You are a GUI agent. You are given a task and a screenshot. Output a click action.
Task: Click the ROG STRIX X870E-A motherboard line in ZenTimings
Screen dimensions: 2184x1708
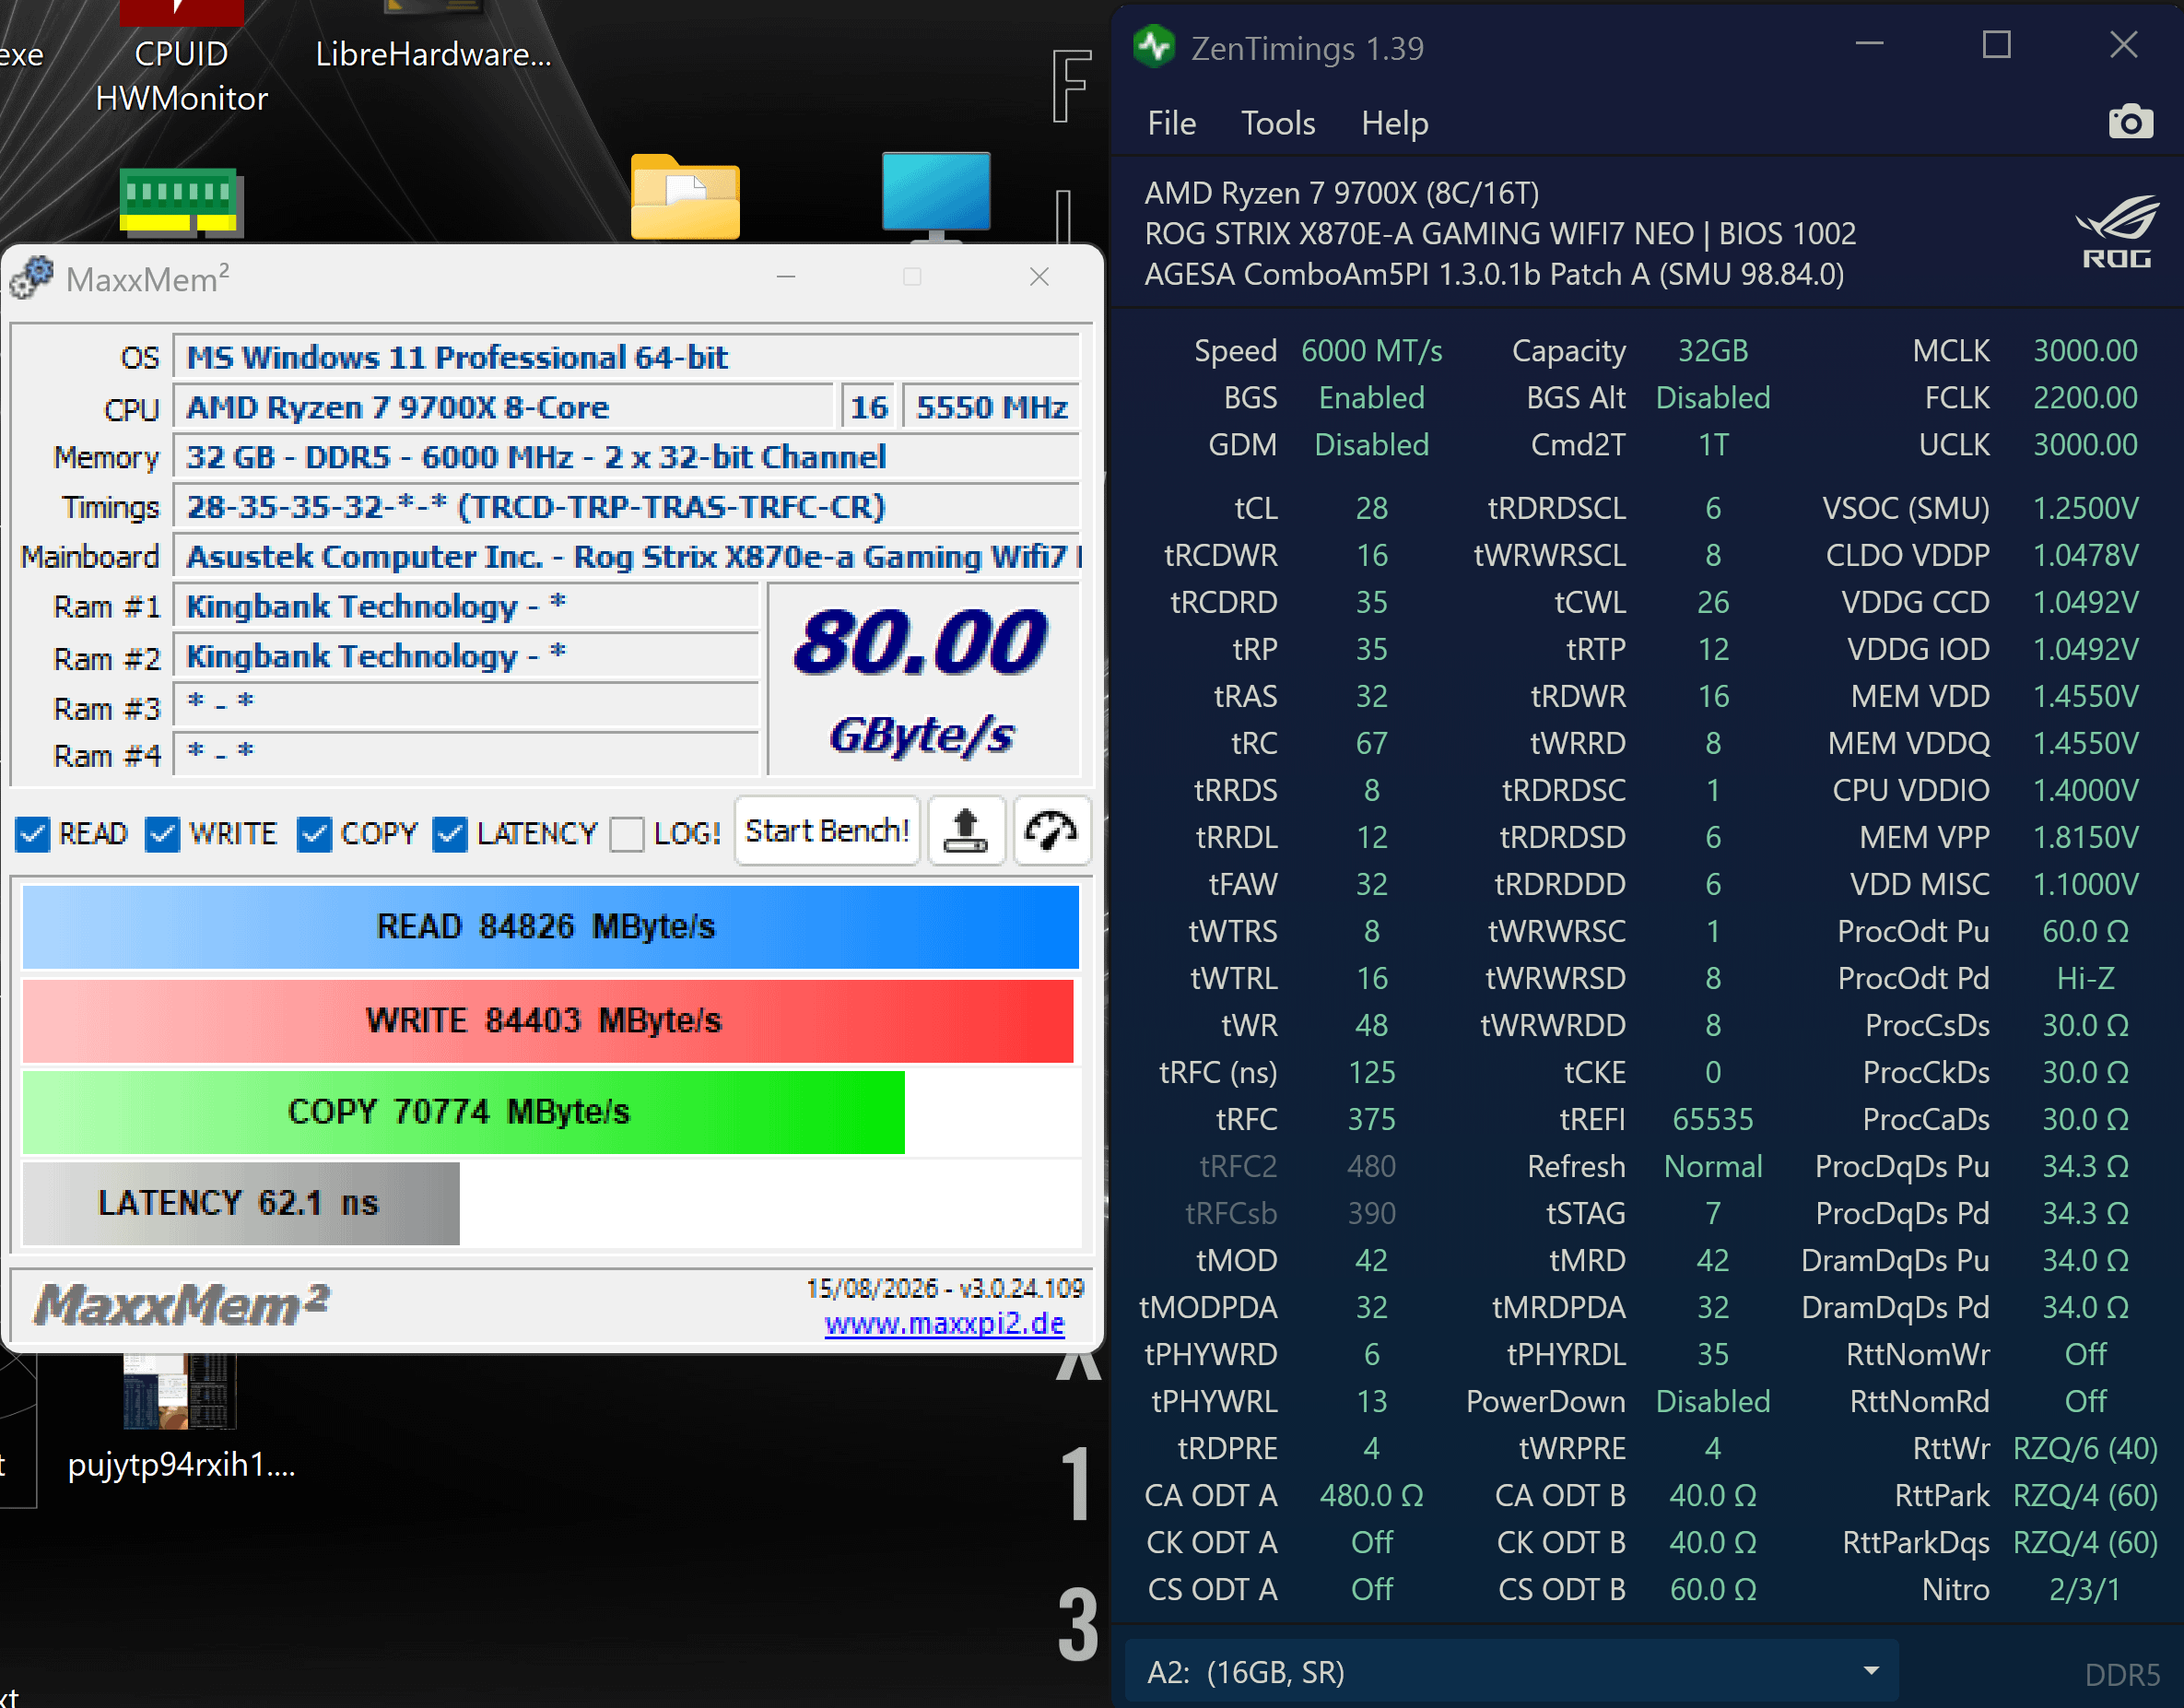[x=1500, y=233]
